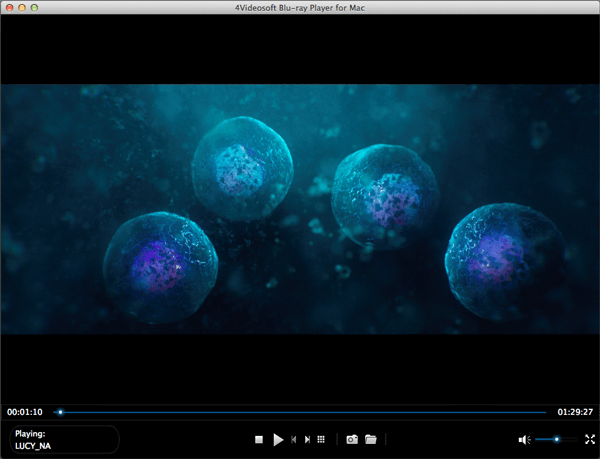The height and width of the screenshot is (459, 600).
Task: Click the Playing LUCY_NA info box
Action: click(x=64, y=439)
